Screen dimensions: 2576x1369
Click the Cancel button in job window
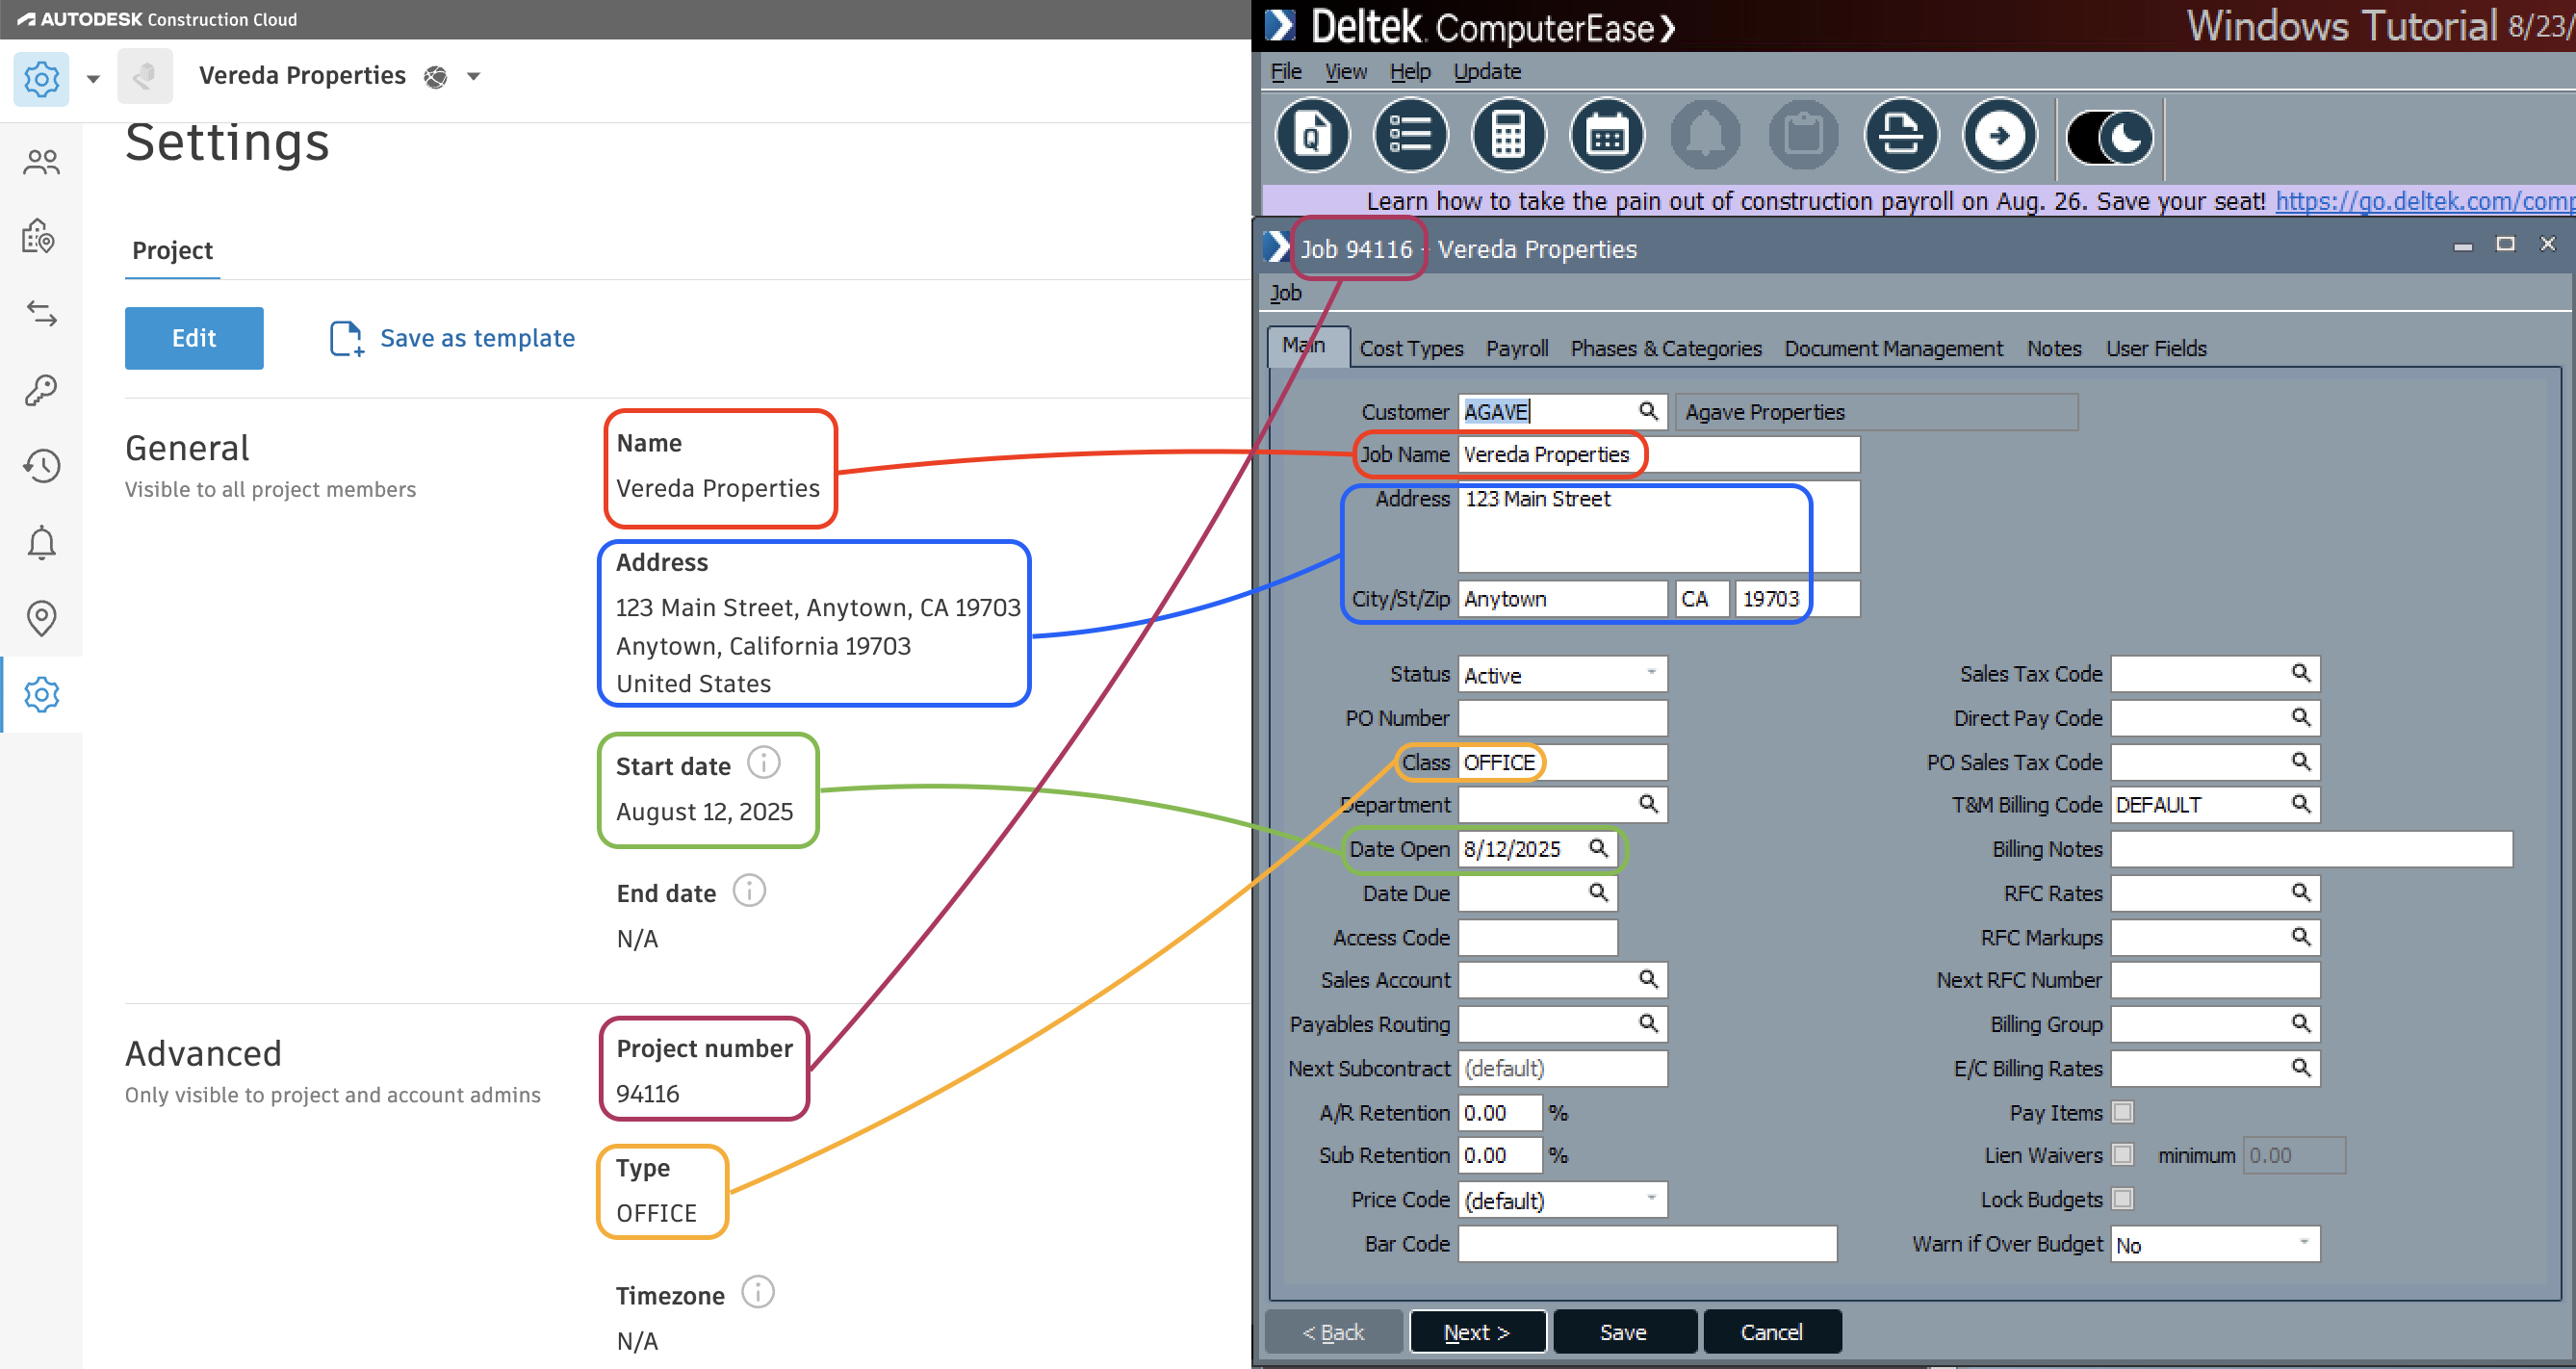[1771, 1331]
